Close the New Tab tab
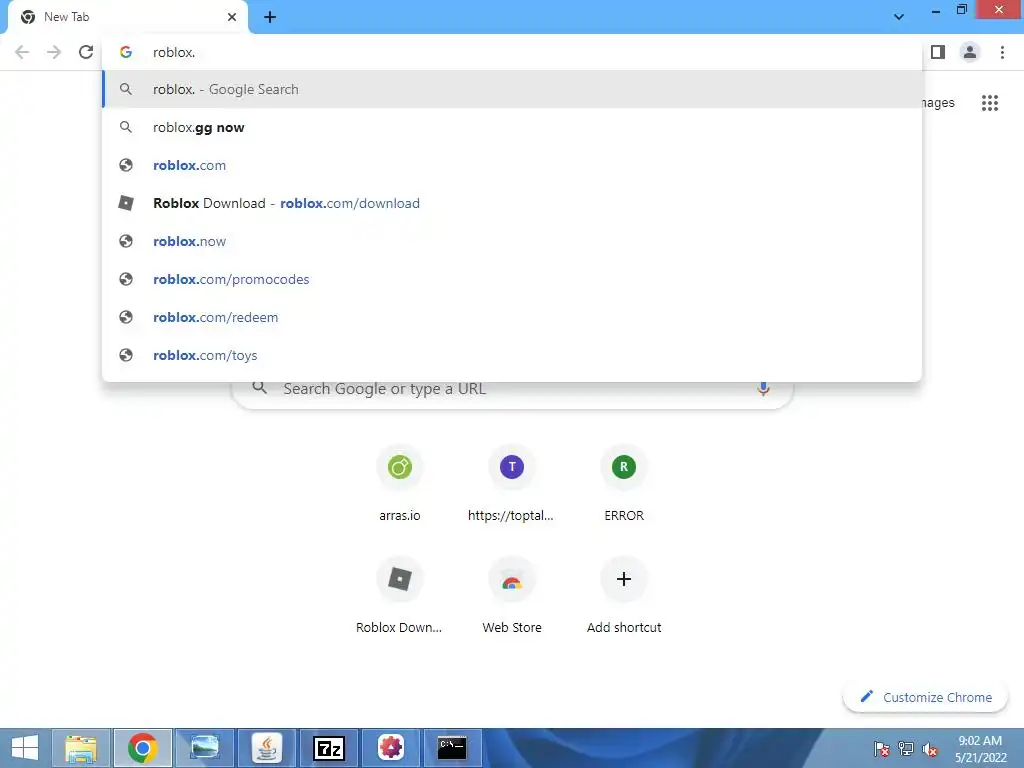The image size is (1024, 768). tap(232, 17)
